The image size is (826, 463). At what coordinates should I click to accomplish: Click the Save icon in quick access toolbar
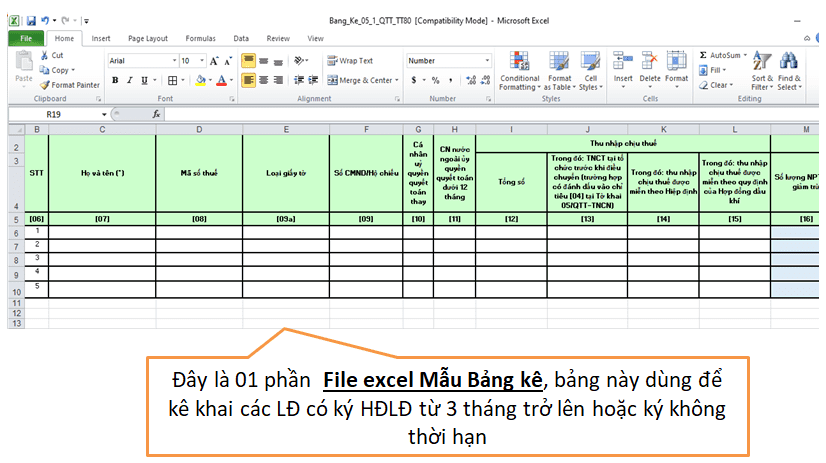[31, 19]
